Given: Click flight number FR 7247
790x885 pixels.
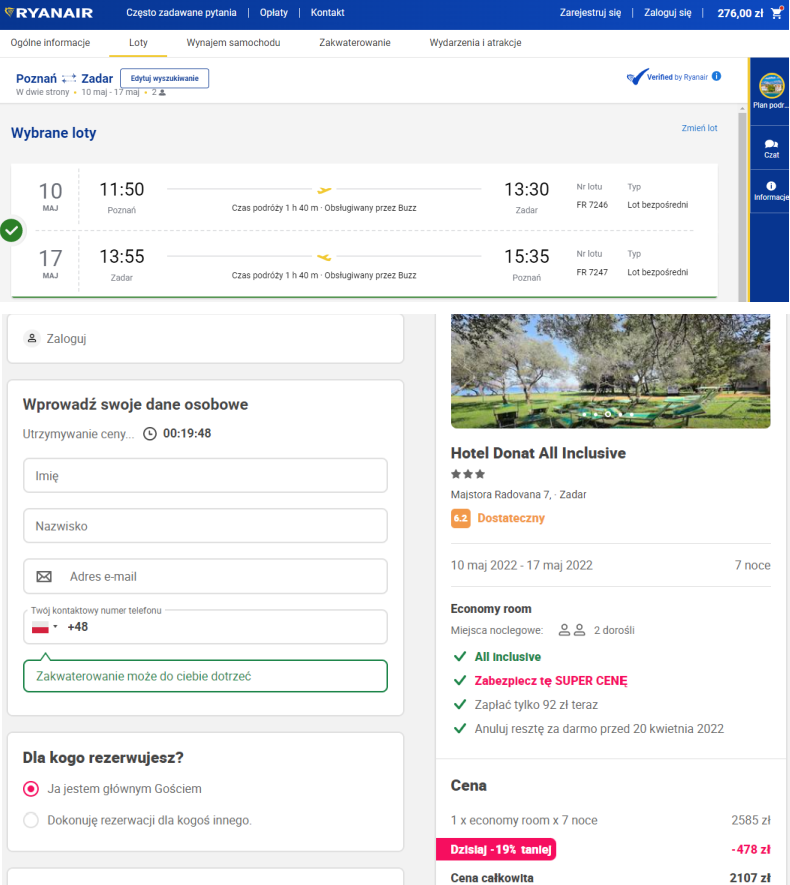Looking at the screenshot, I should pos(592,272).
